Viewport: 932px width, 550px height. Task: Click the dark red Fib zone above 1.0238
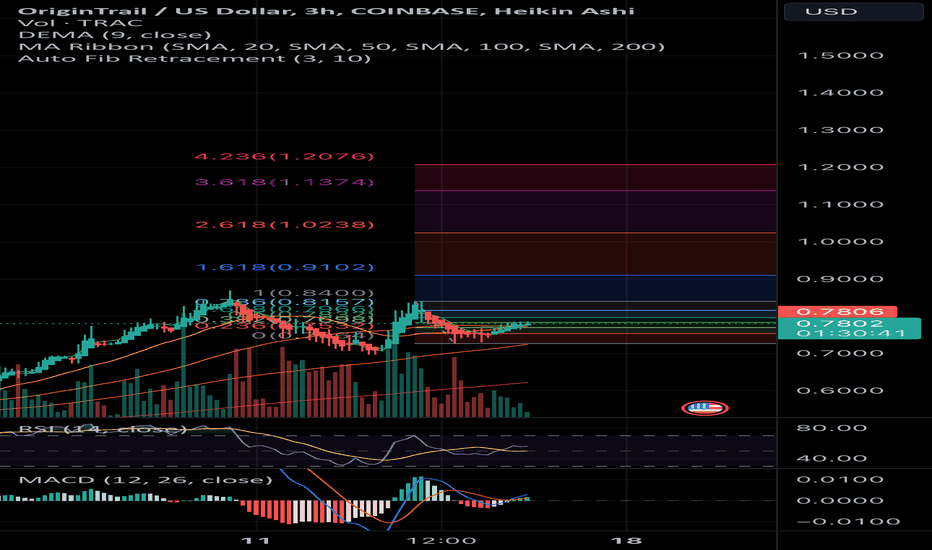pyautogui.click(x=595, y=211)
